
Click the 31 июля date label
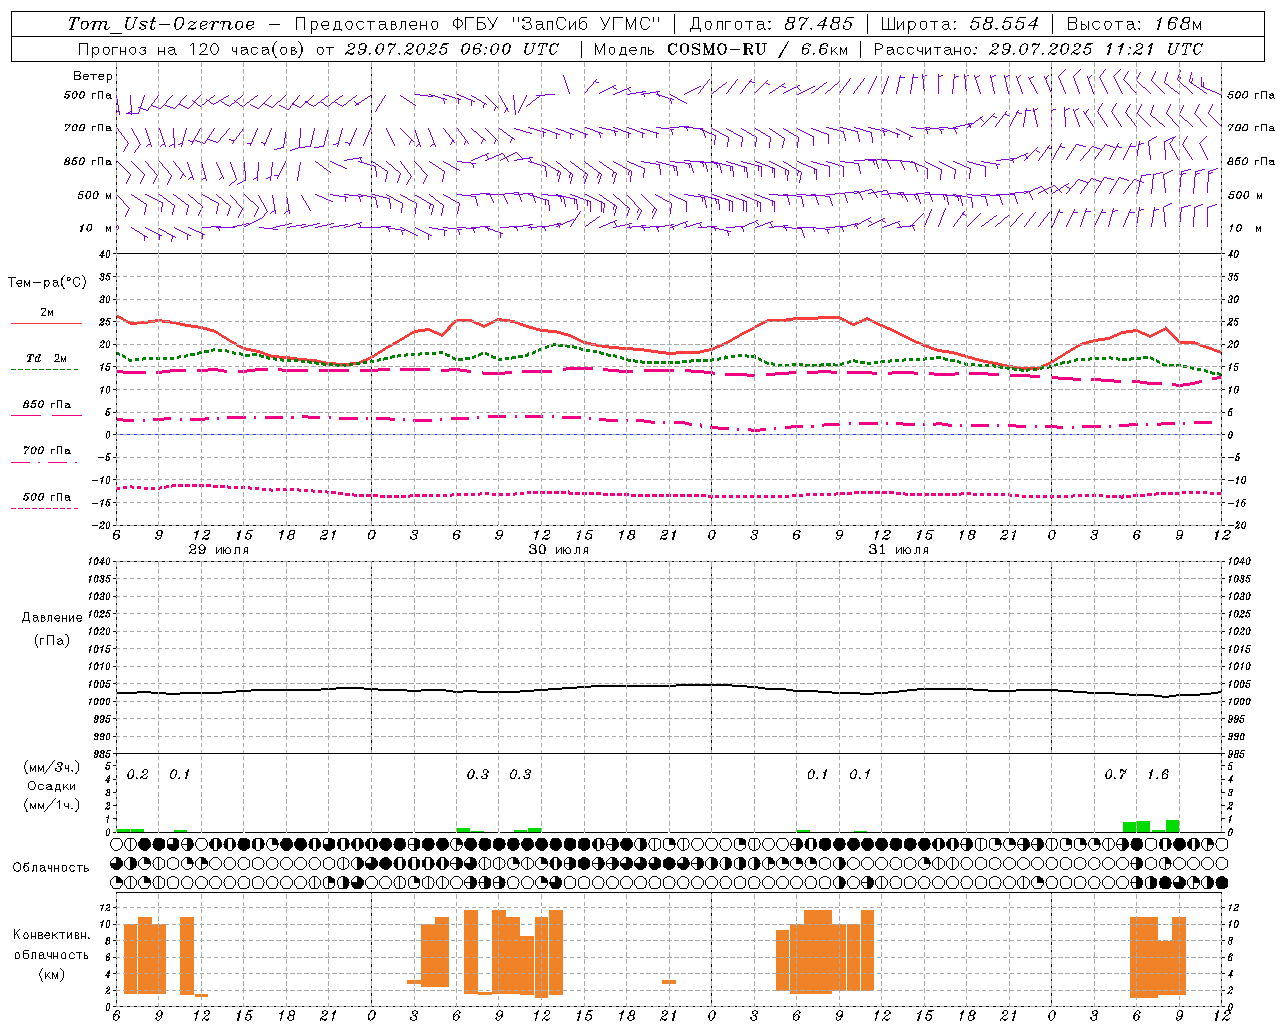899,550
